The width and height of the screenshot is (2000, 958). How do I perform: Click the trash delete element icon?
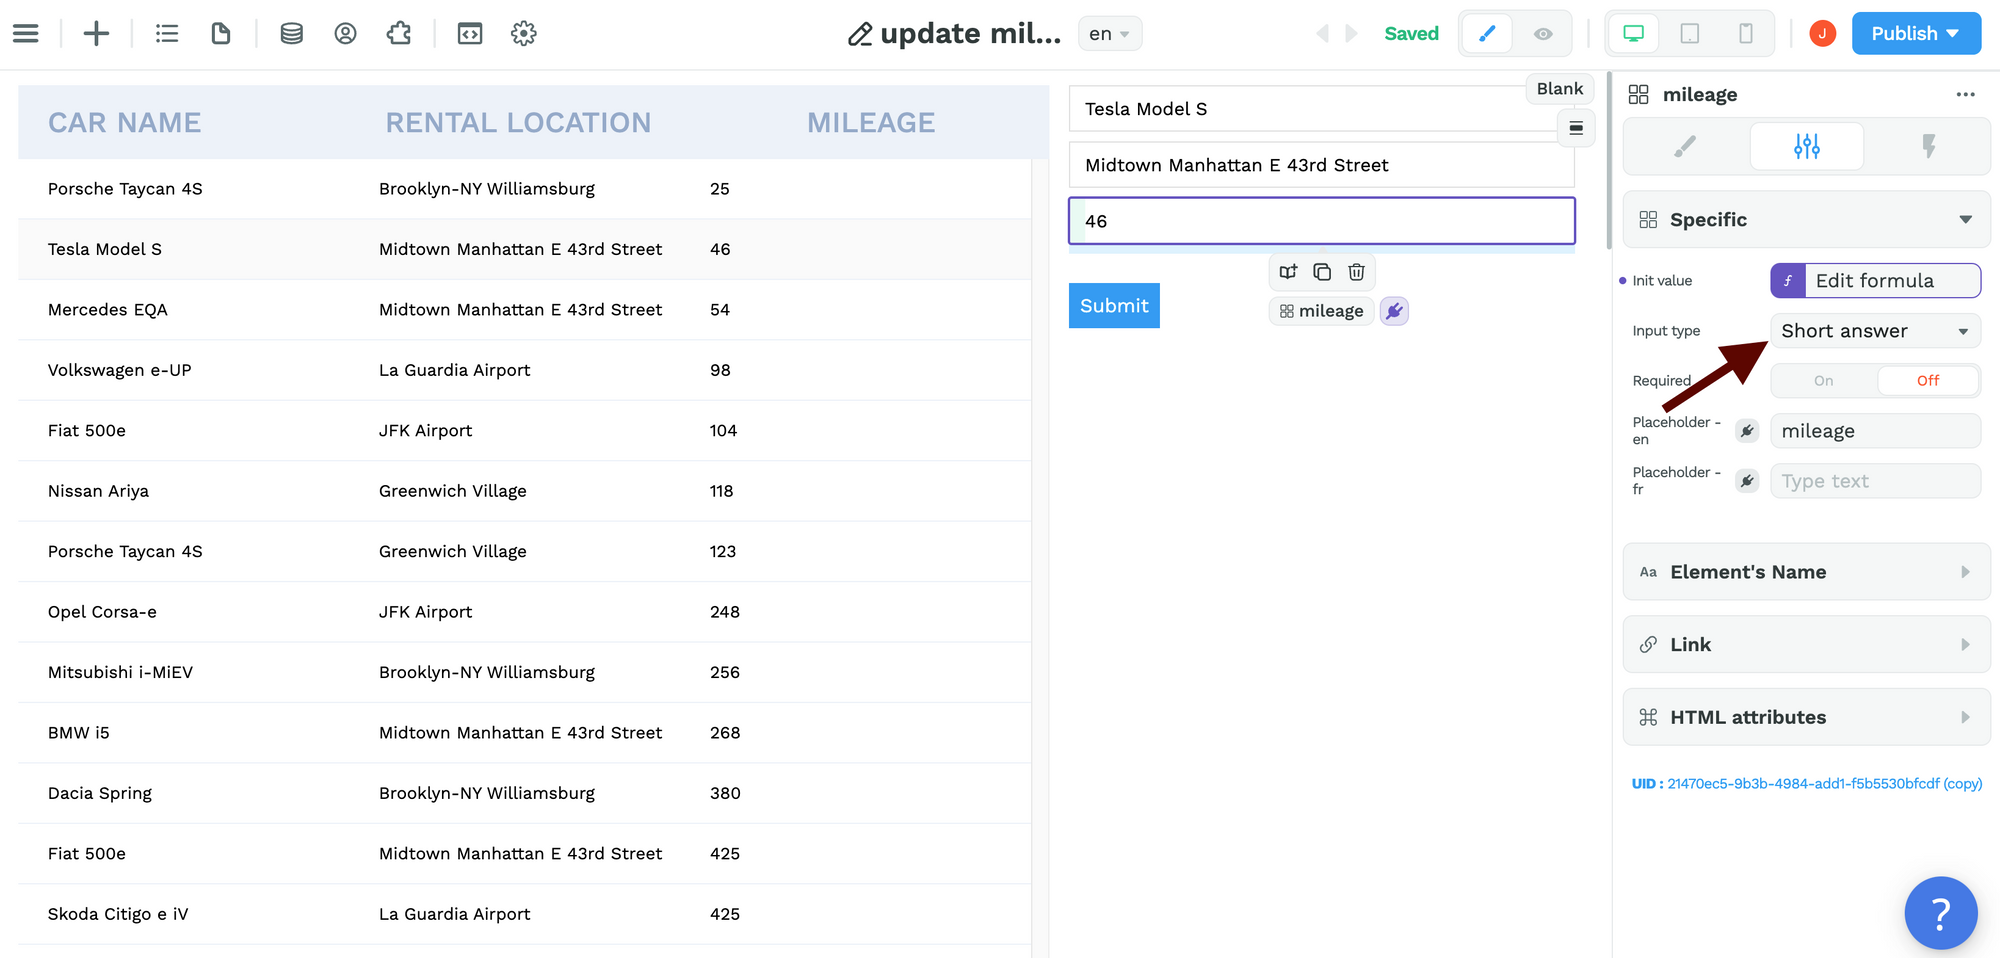(1356, 271)
